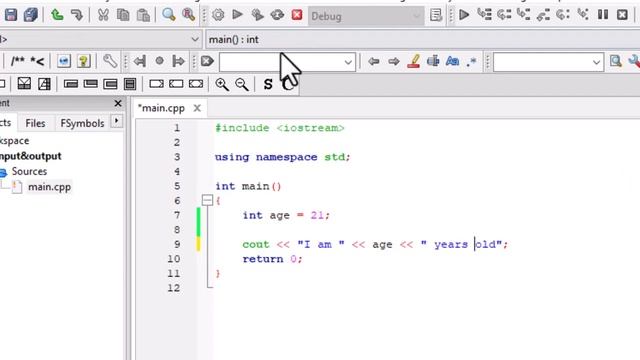The width and height of the screenshot is (640, 360).
Task: Build the project with the gear icon
Action: (218, 15)
